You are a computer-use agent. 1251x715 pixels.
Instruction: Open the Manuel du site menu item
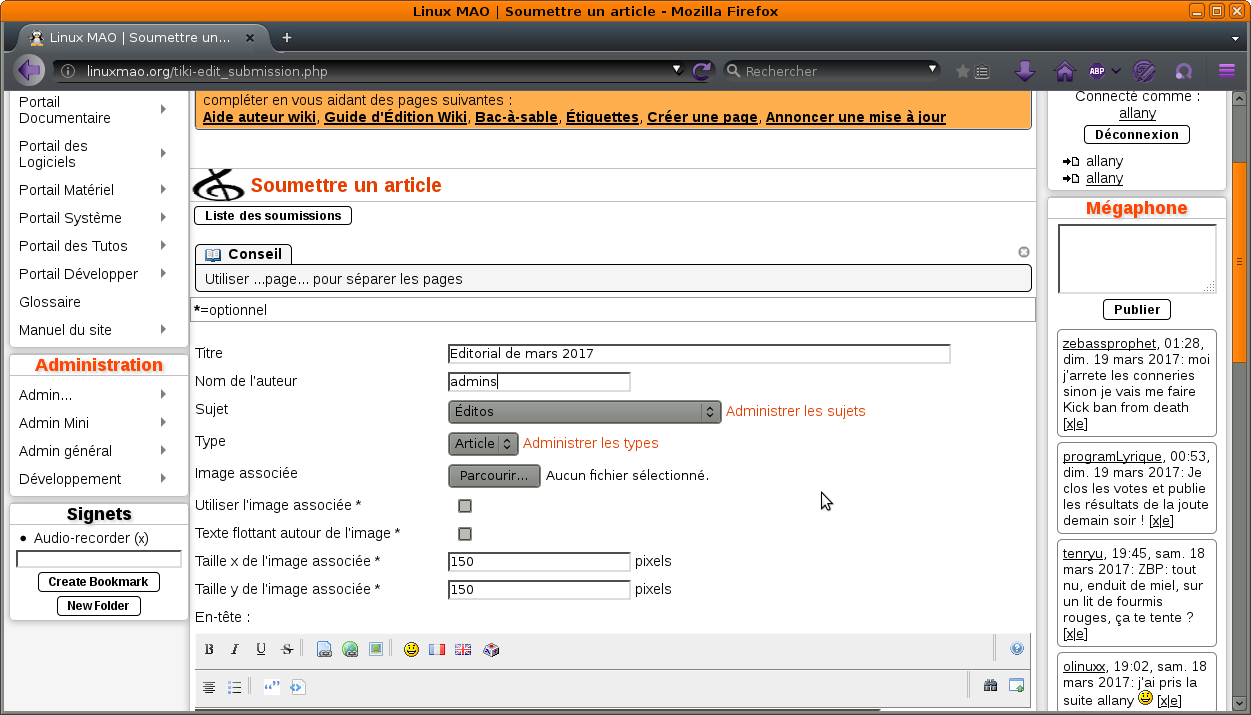65,330
